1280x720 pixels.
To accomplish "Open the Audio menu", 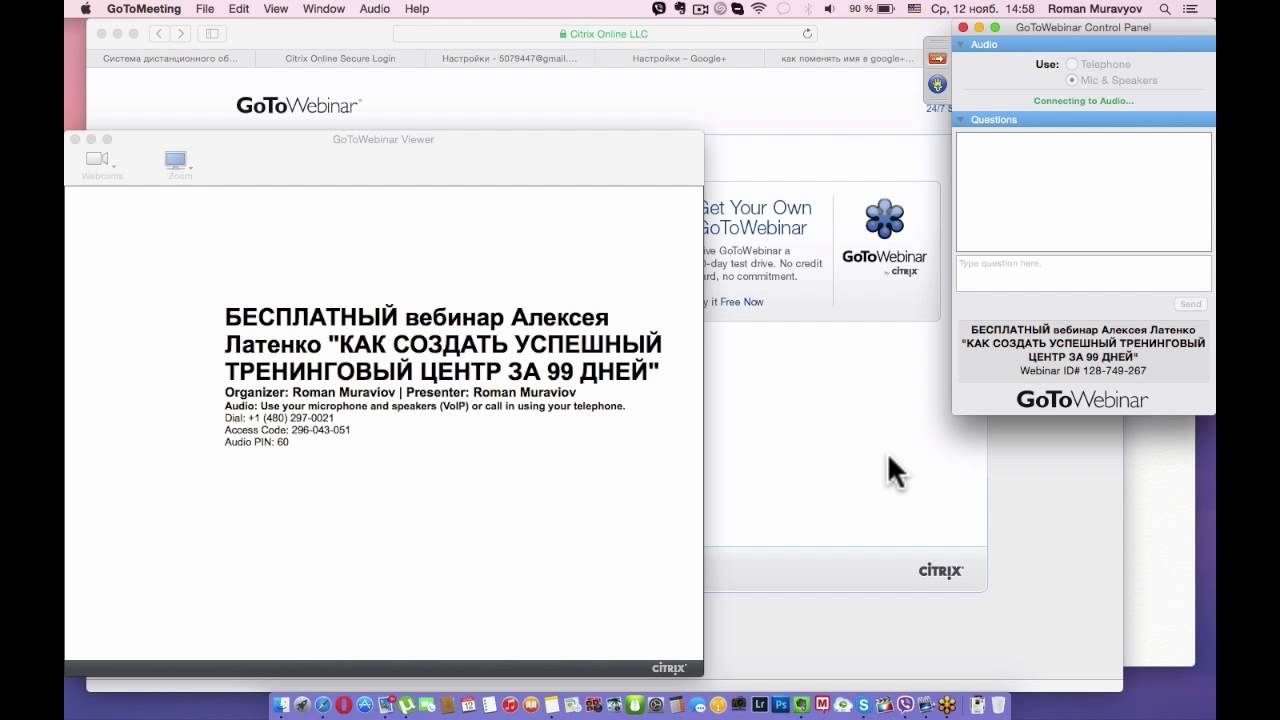I will 375,9.
